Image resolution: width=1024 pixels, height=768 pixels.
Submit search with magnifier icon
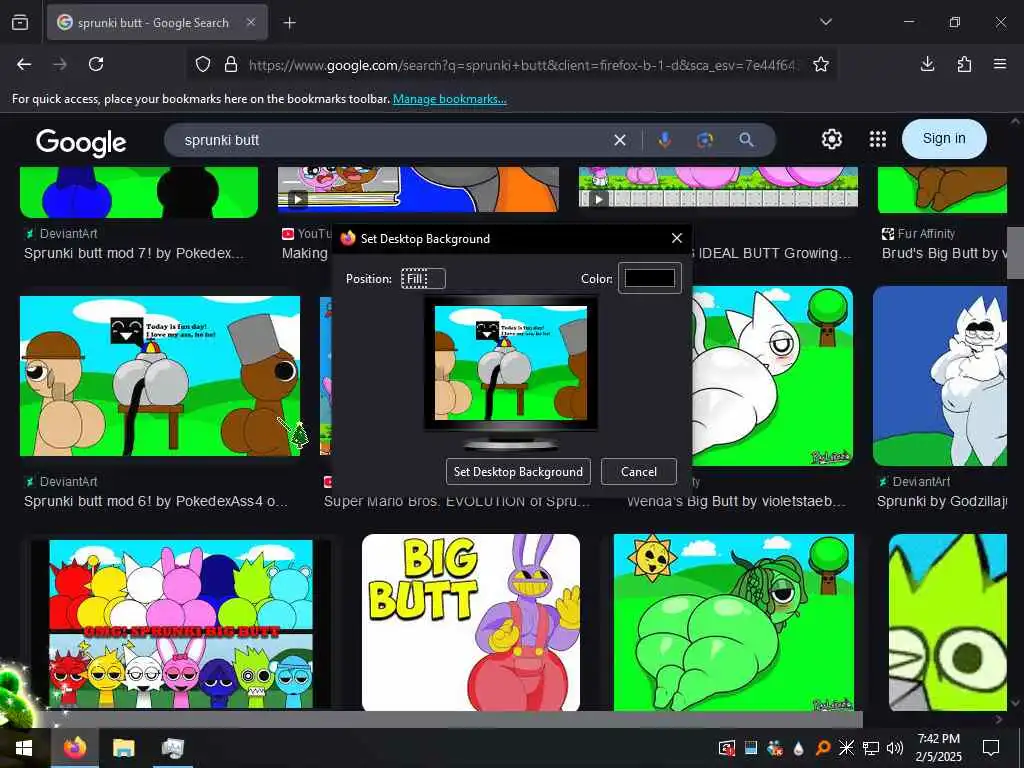[x=746, y=140]
